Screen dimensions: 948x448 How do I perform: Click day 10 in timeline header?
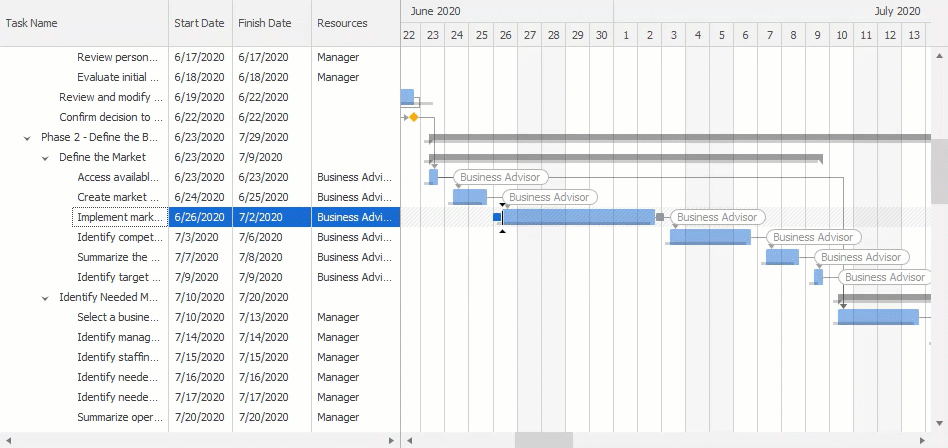[842, 35]
